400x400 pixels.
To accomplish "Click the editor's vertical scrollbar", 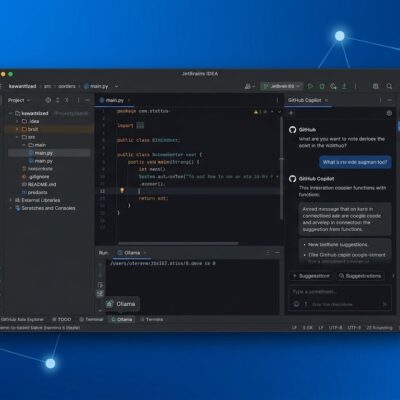I will pyautogui.click(x=281, y=168).
